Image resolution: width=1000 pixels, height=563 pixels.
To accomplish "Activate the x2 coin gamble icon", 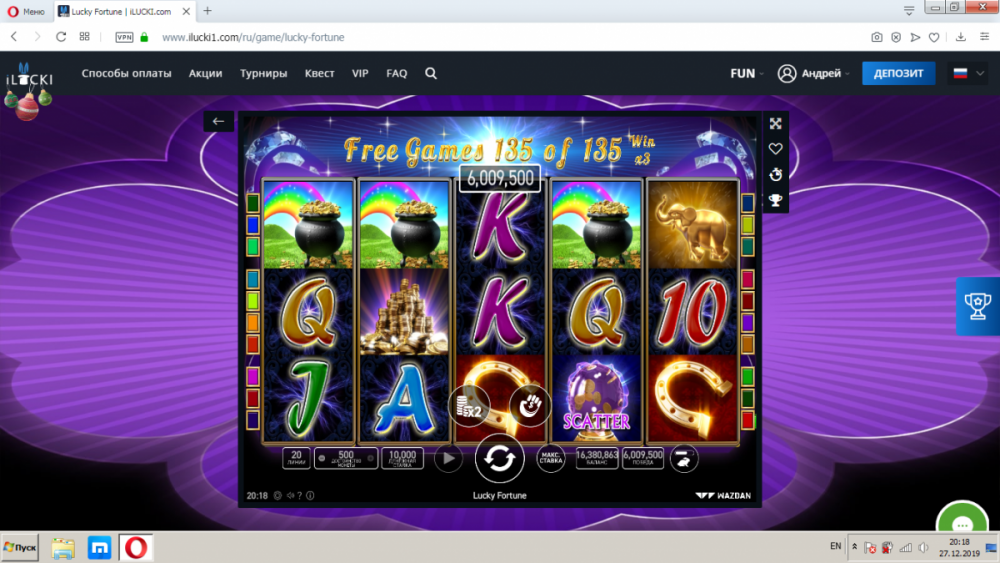I will (x=469, y=407).
